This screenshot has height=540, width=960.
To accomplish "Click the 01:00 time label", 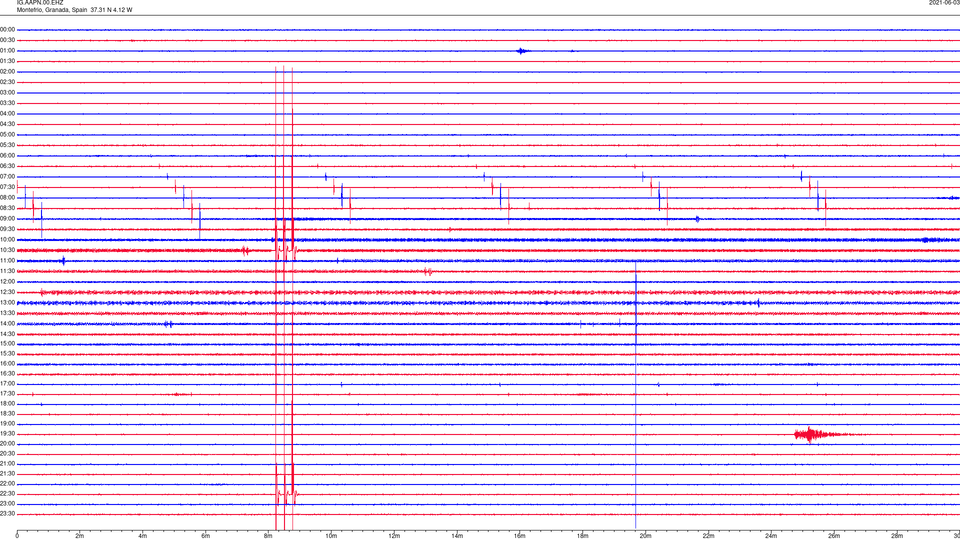I will point(7,51).
